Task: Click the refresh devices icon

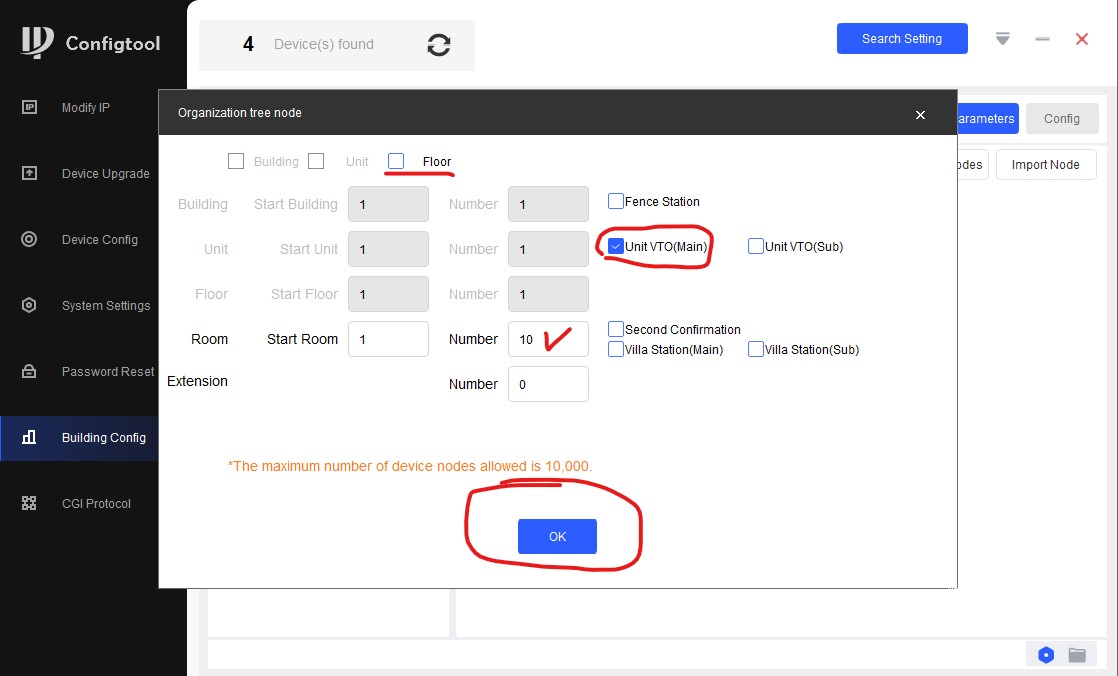Action: click(438, 45)
